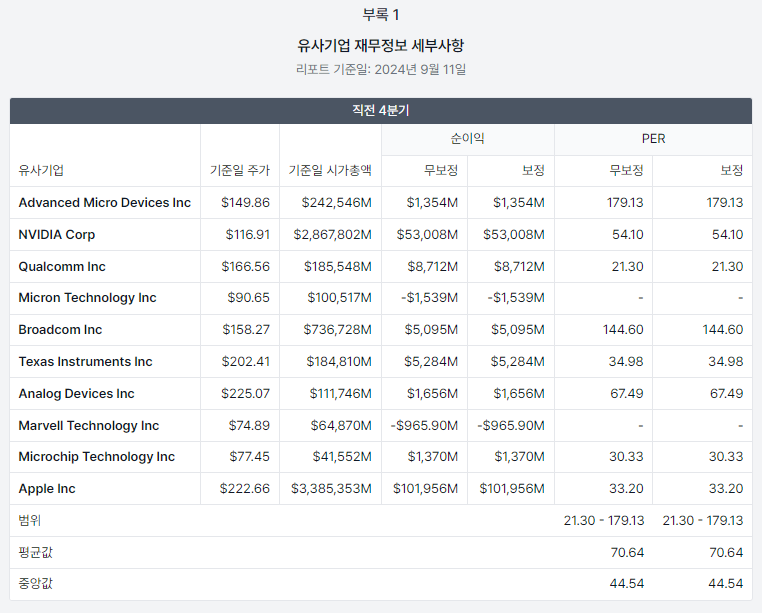Viewport: 762px width, 613px height.
Task: Click the Marvell Technology Inc name
Action: pos(89,426)
